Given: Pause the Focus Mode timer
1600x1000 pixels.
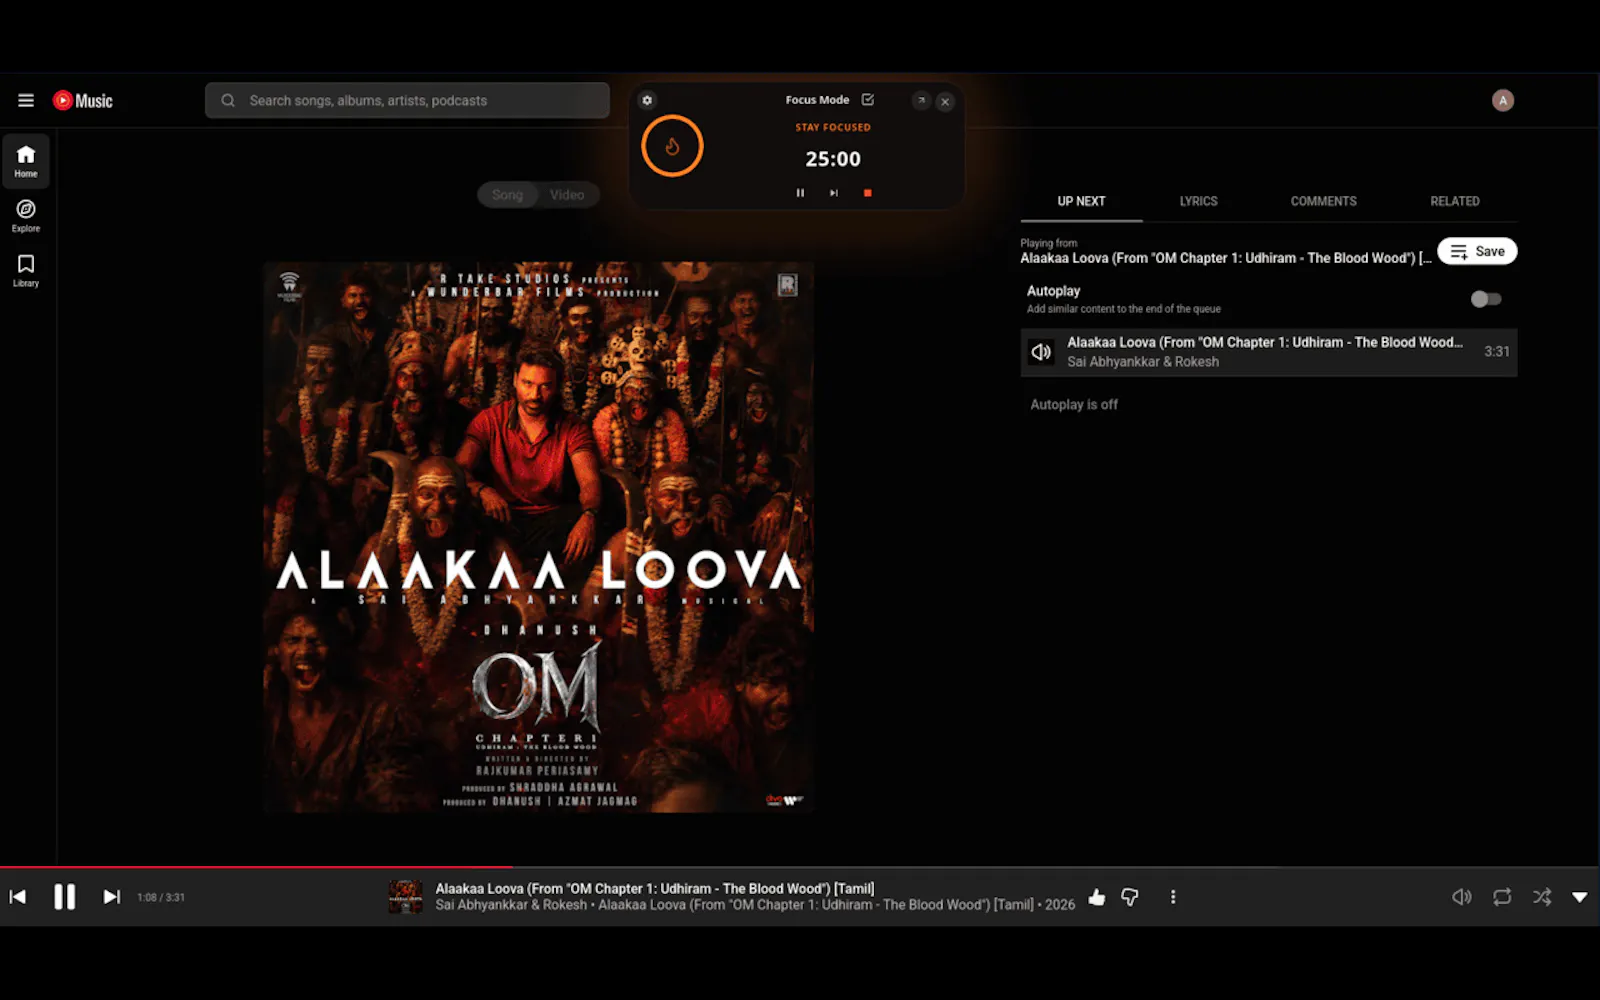Looking at the screenshot, I should tap(800, 193).
